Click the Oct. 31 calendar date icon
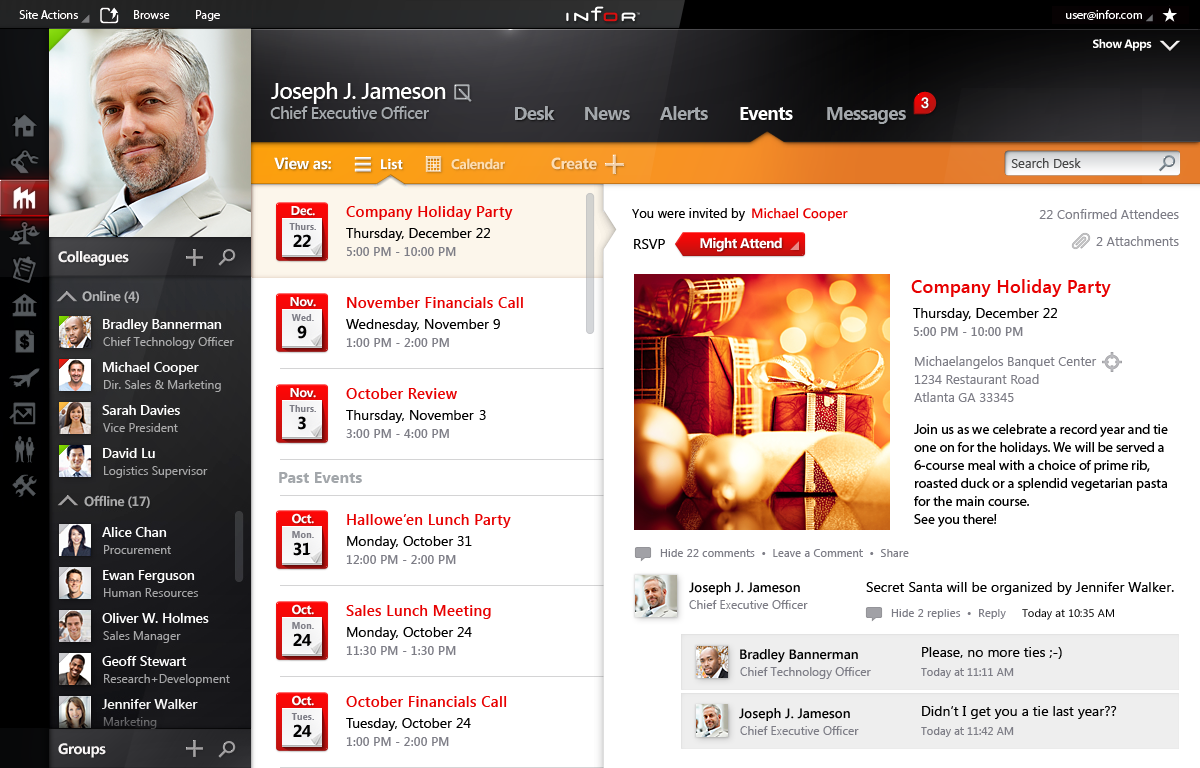 (302, 539)
